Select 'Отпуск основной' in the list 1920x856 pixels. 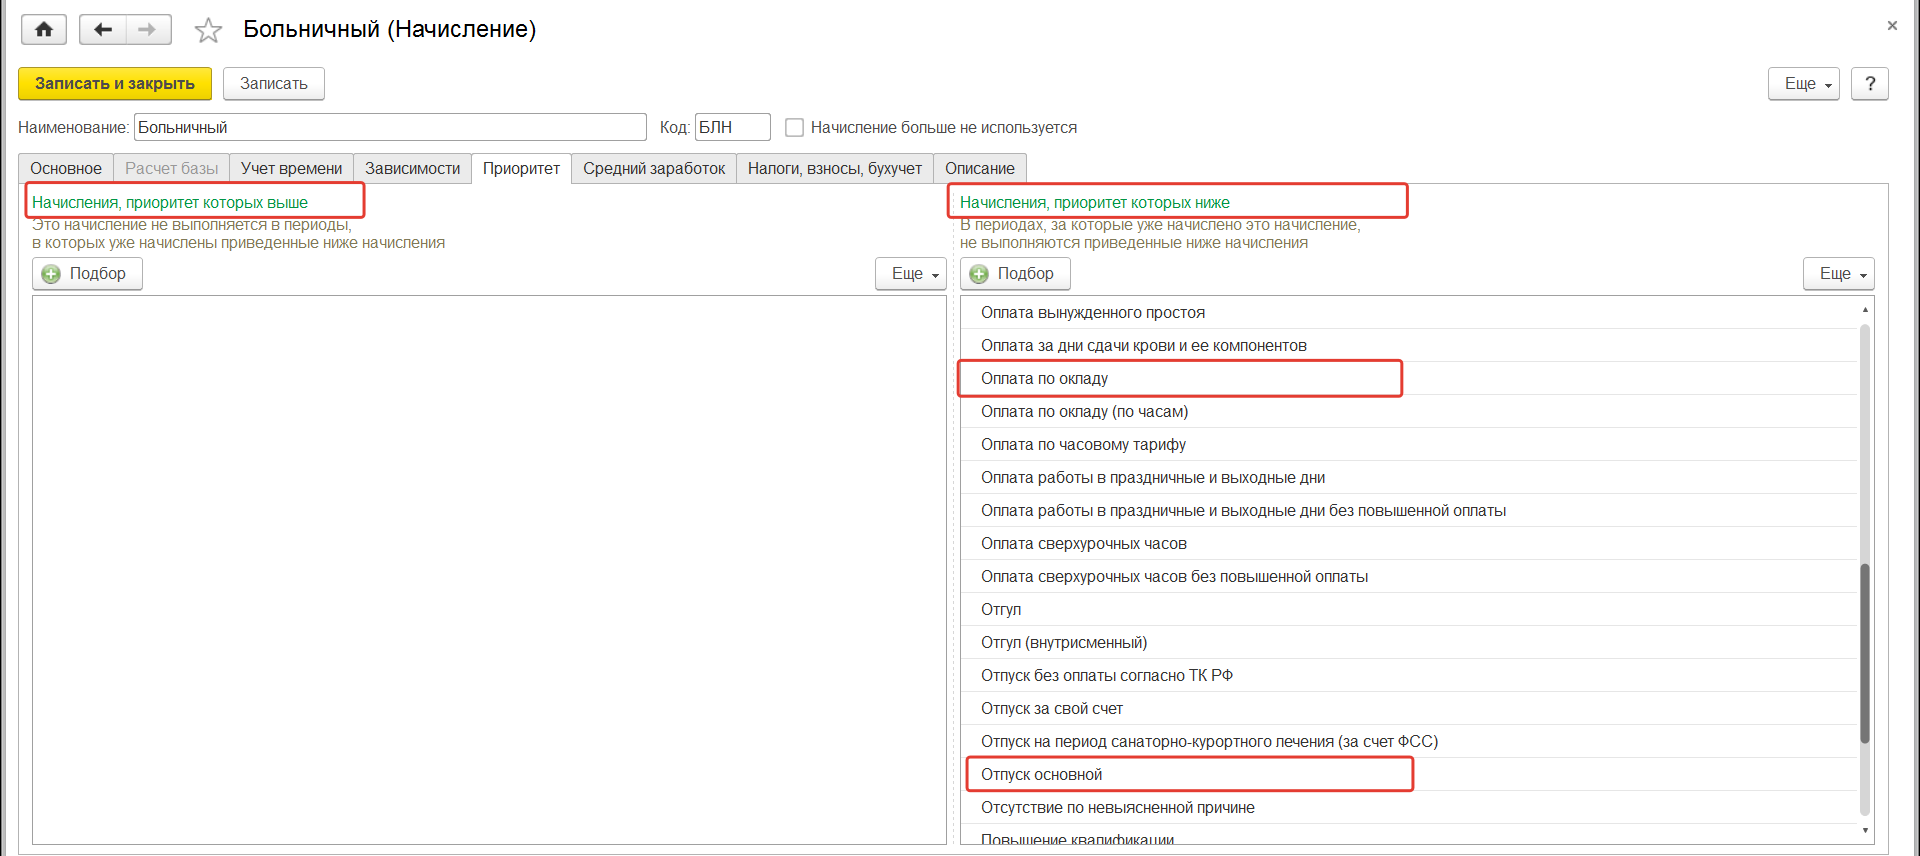point(1041,775)
